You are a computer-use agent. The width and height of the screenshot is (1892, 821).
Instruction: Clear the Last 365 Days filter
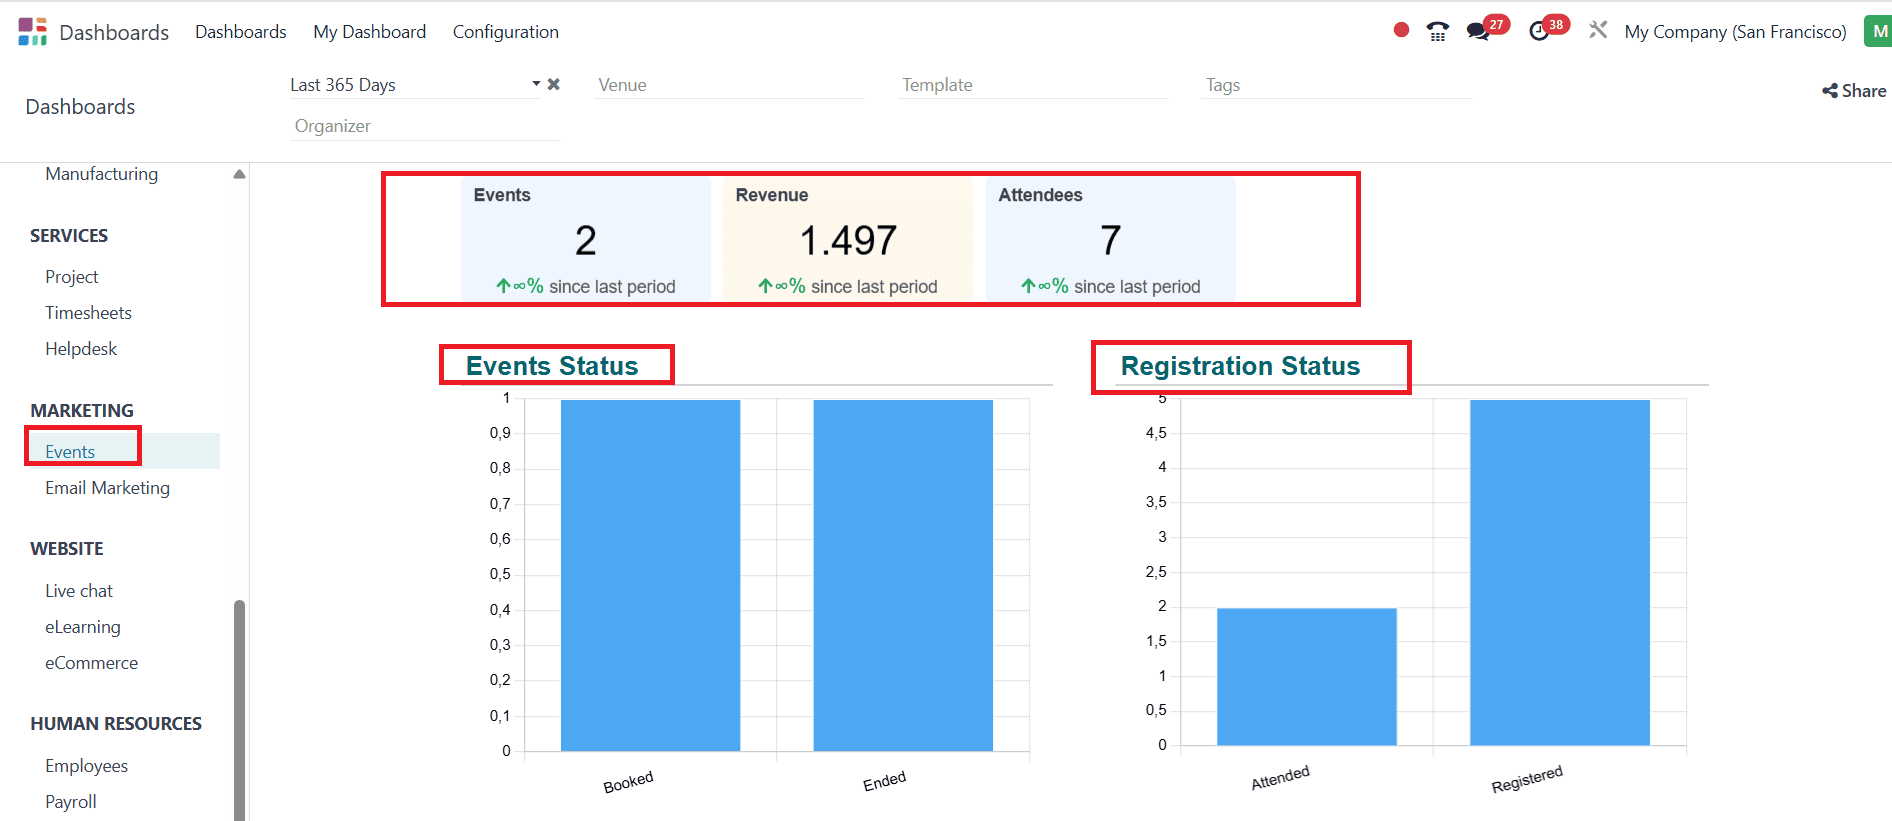(554, 84)
